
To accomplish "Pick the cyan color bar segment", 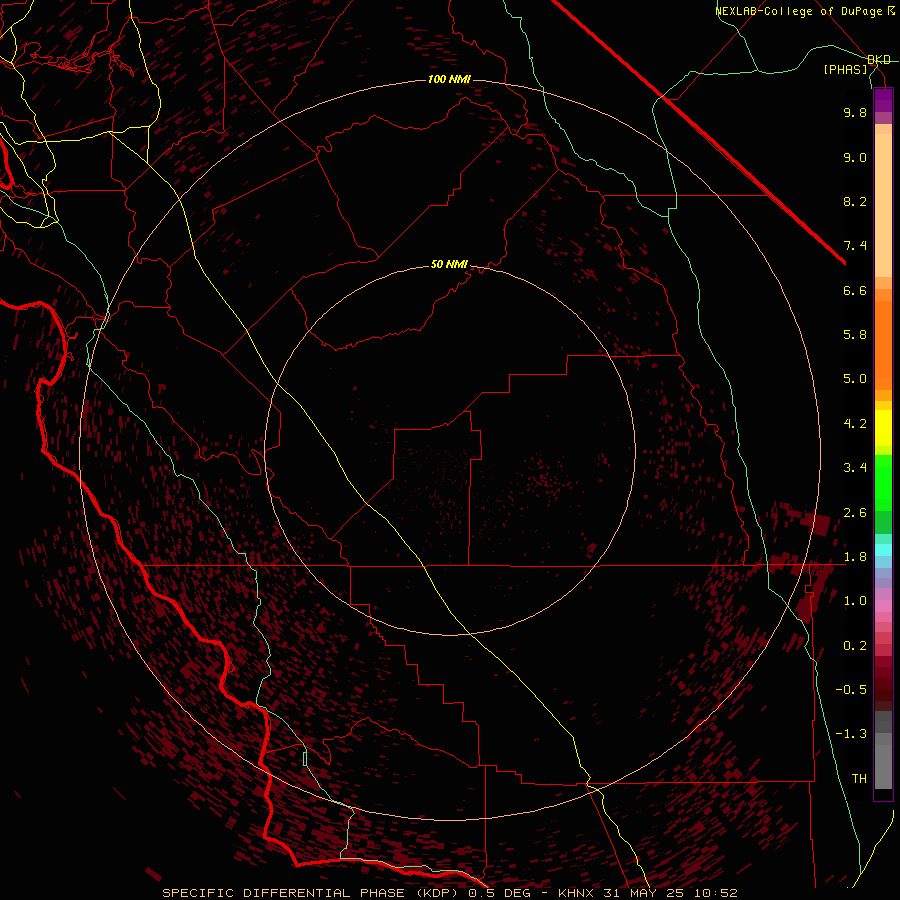I will click(883, 550).
